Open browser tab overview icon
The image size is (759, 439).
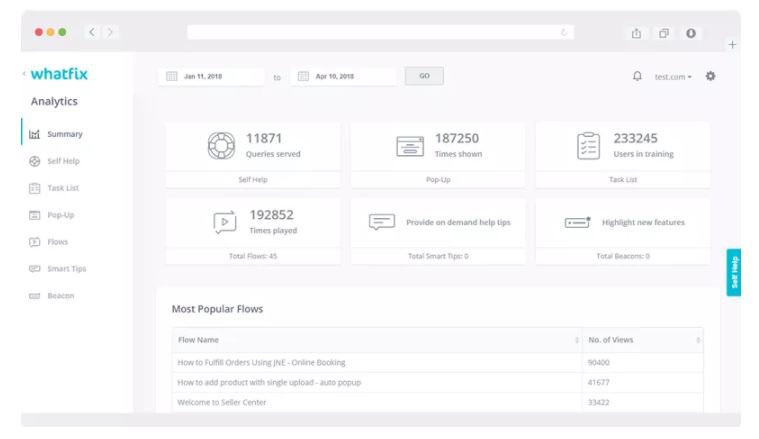(664, 33)
